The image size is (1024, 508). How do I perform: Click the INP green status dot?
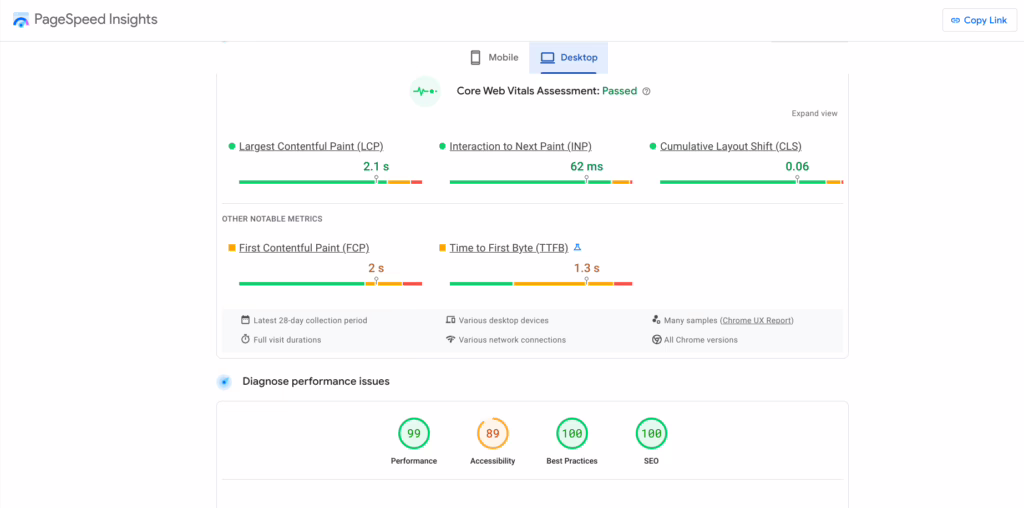pyautogui.click(x=442, y=146)
